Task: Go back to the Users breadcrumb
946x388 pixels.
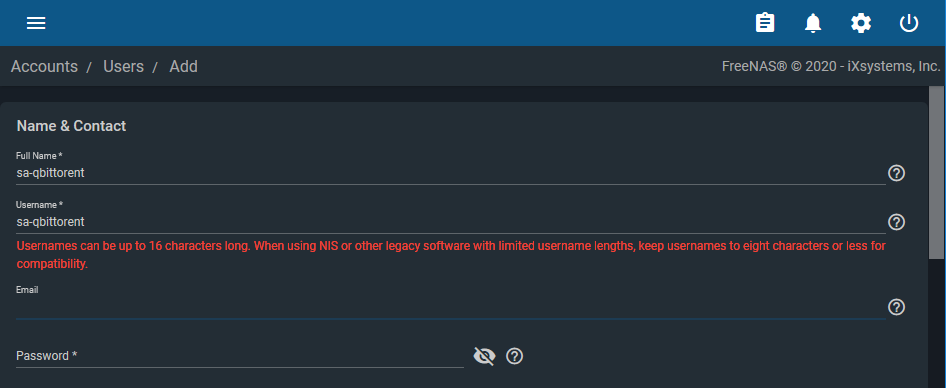Action: 123,66
